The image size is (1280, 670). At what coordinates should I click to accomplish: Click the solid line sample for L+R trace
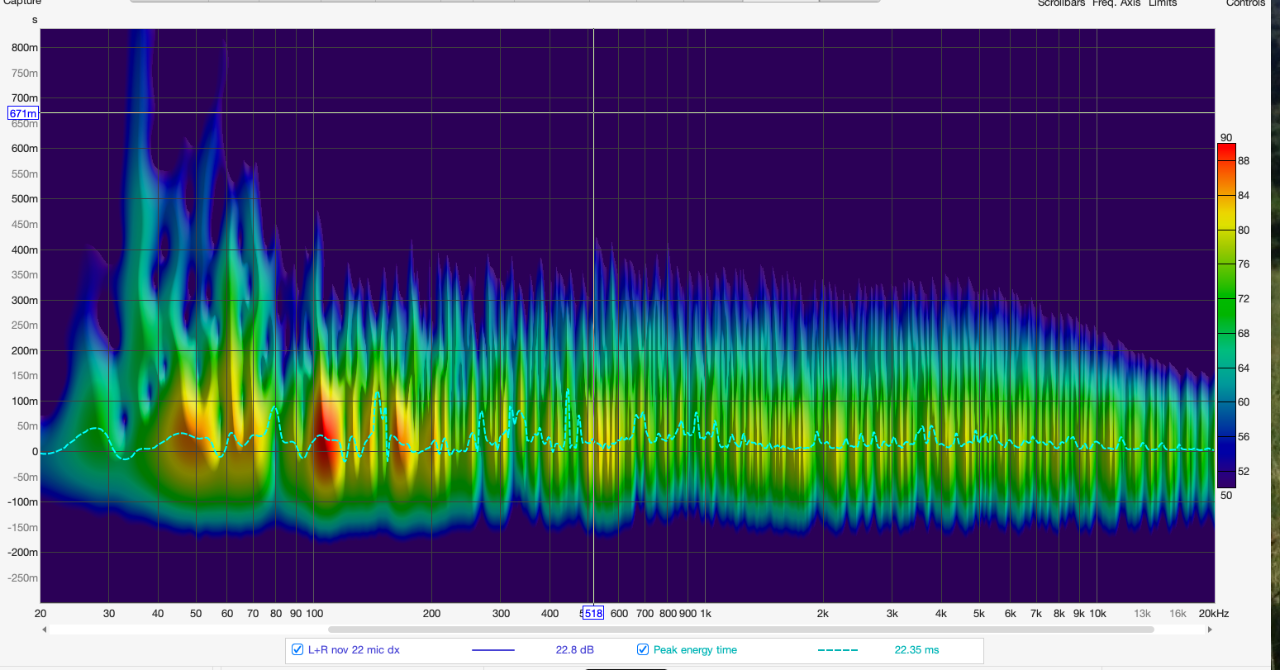coord(492,650)
